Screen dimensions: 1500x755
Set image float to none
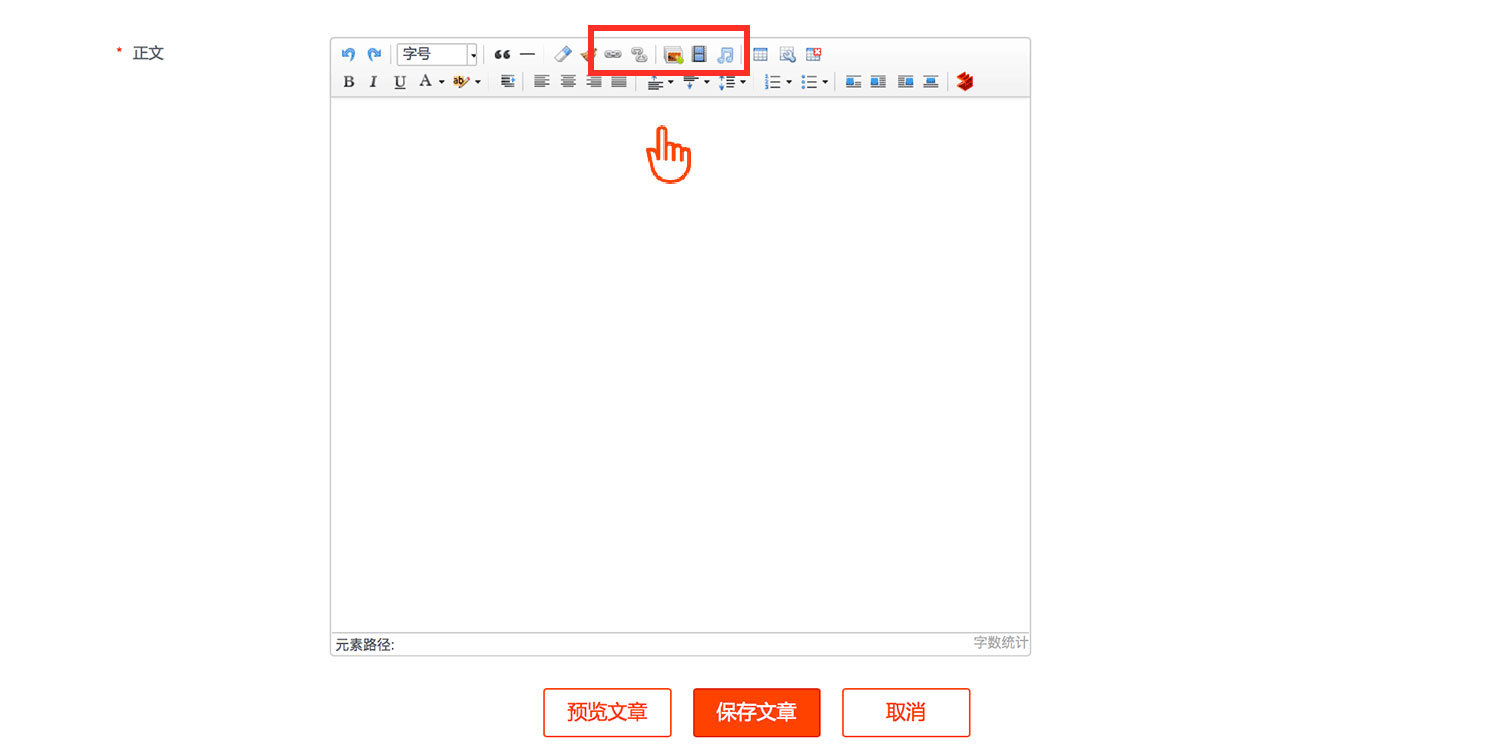point(853,82)
